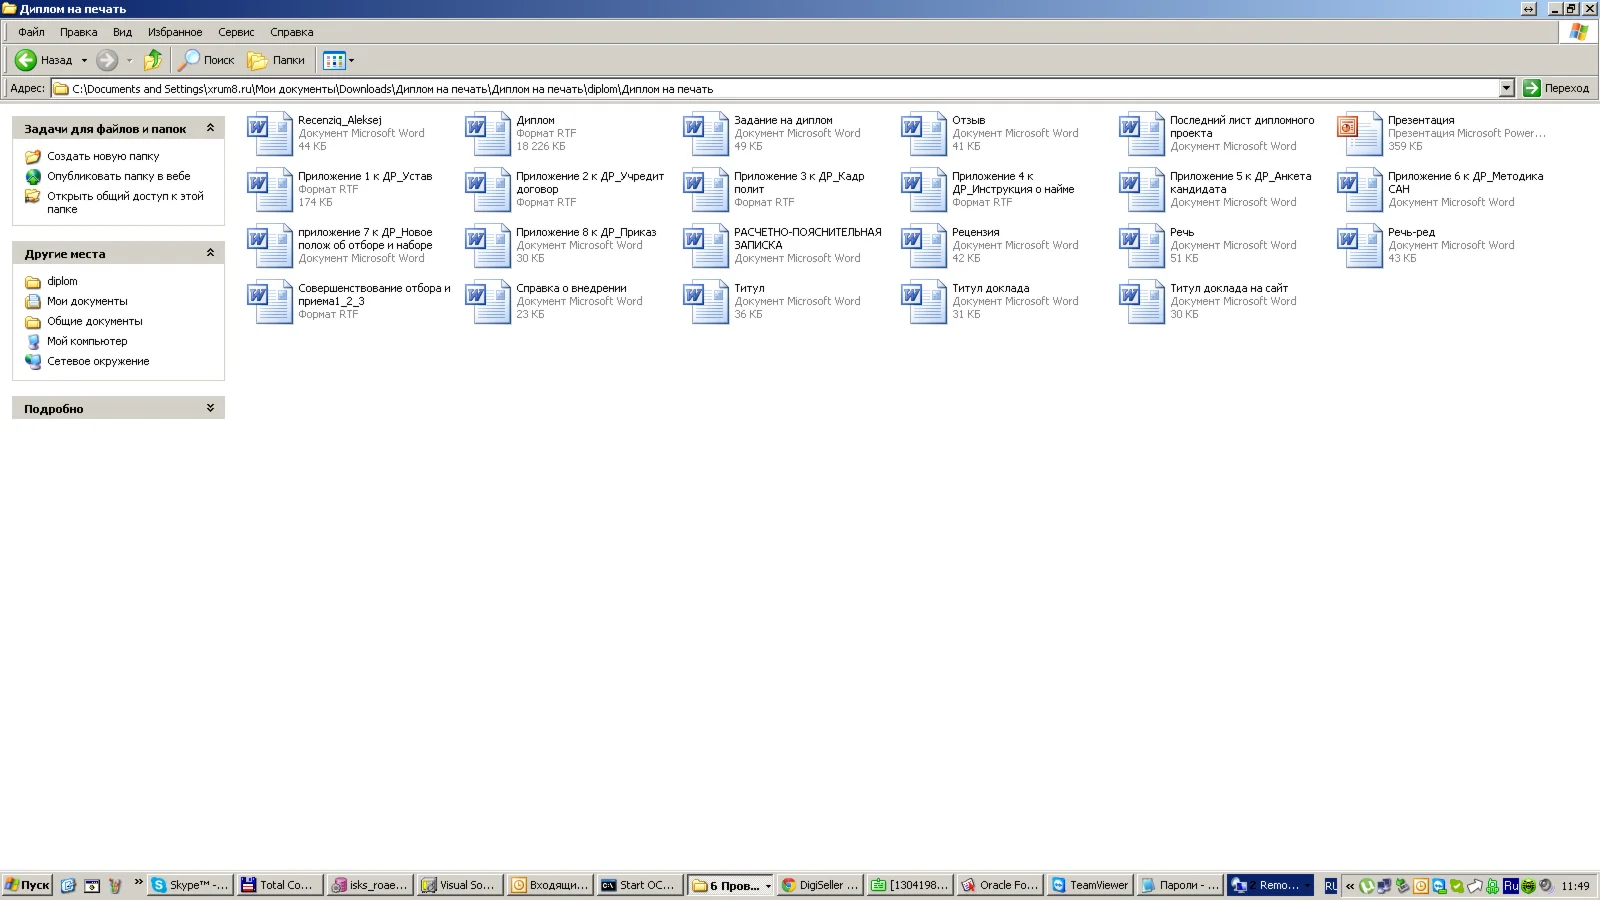Open the Файл menu

point(31,32)
